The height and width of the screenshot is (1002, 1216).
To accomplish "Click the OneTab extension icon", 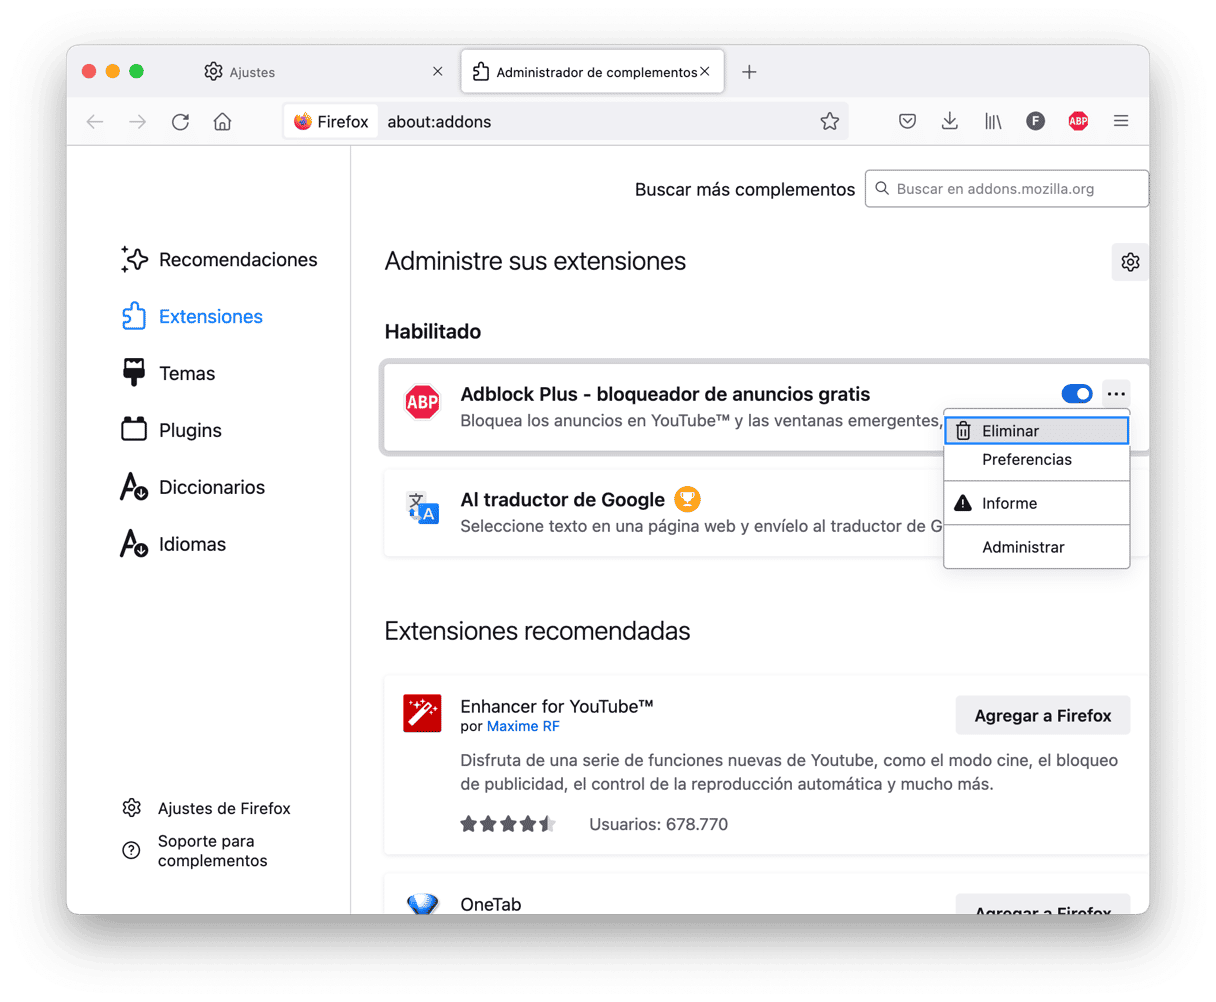I will (x=422, y=904).
